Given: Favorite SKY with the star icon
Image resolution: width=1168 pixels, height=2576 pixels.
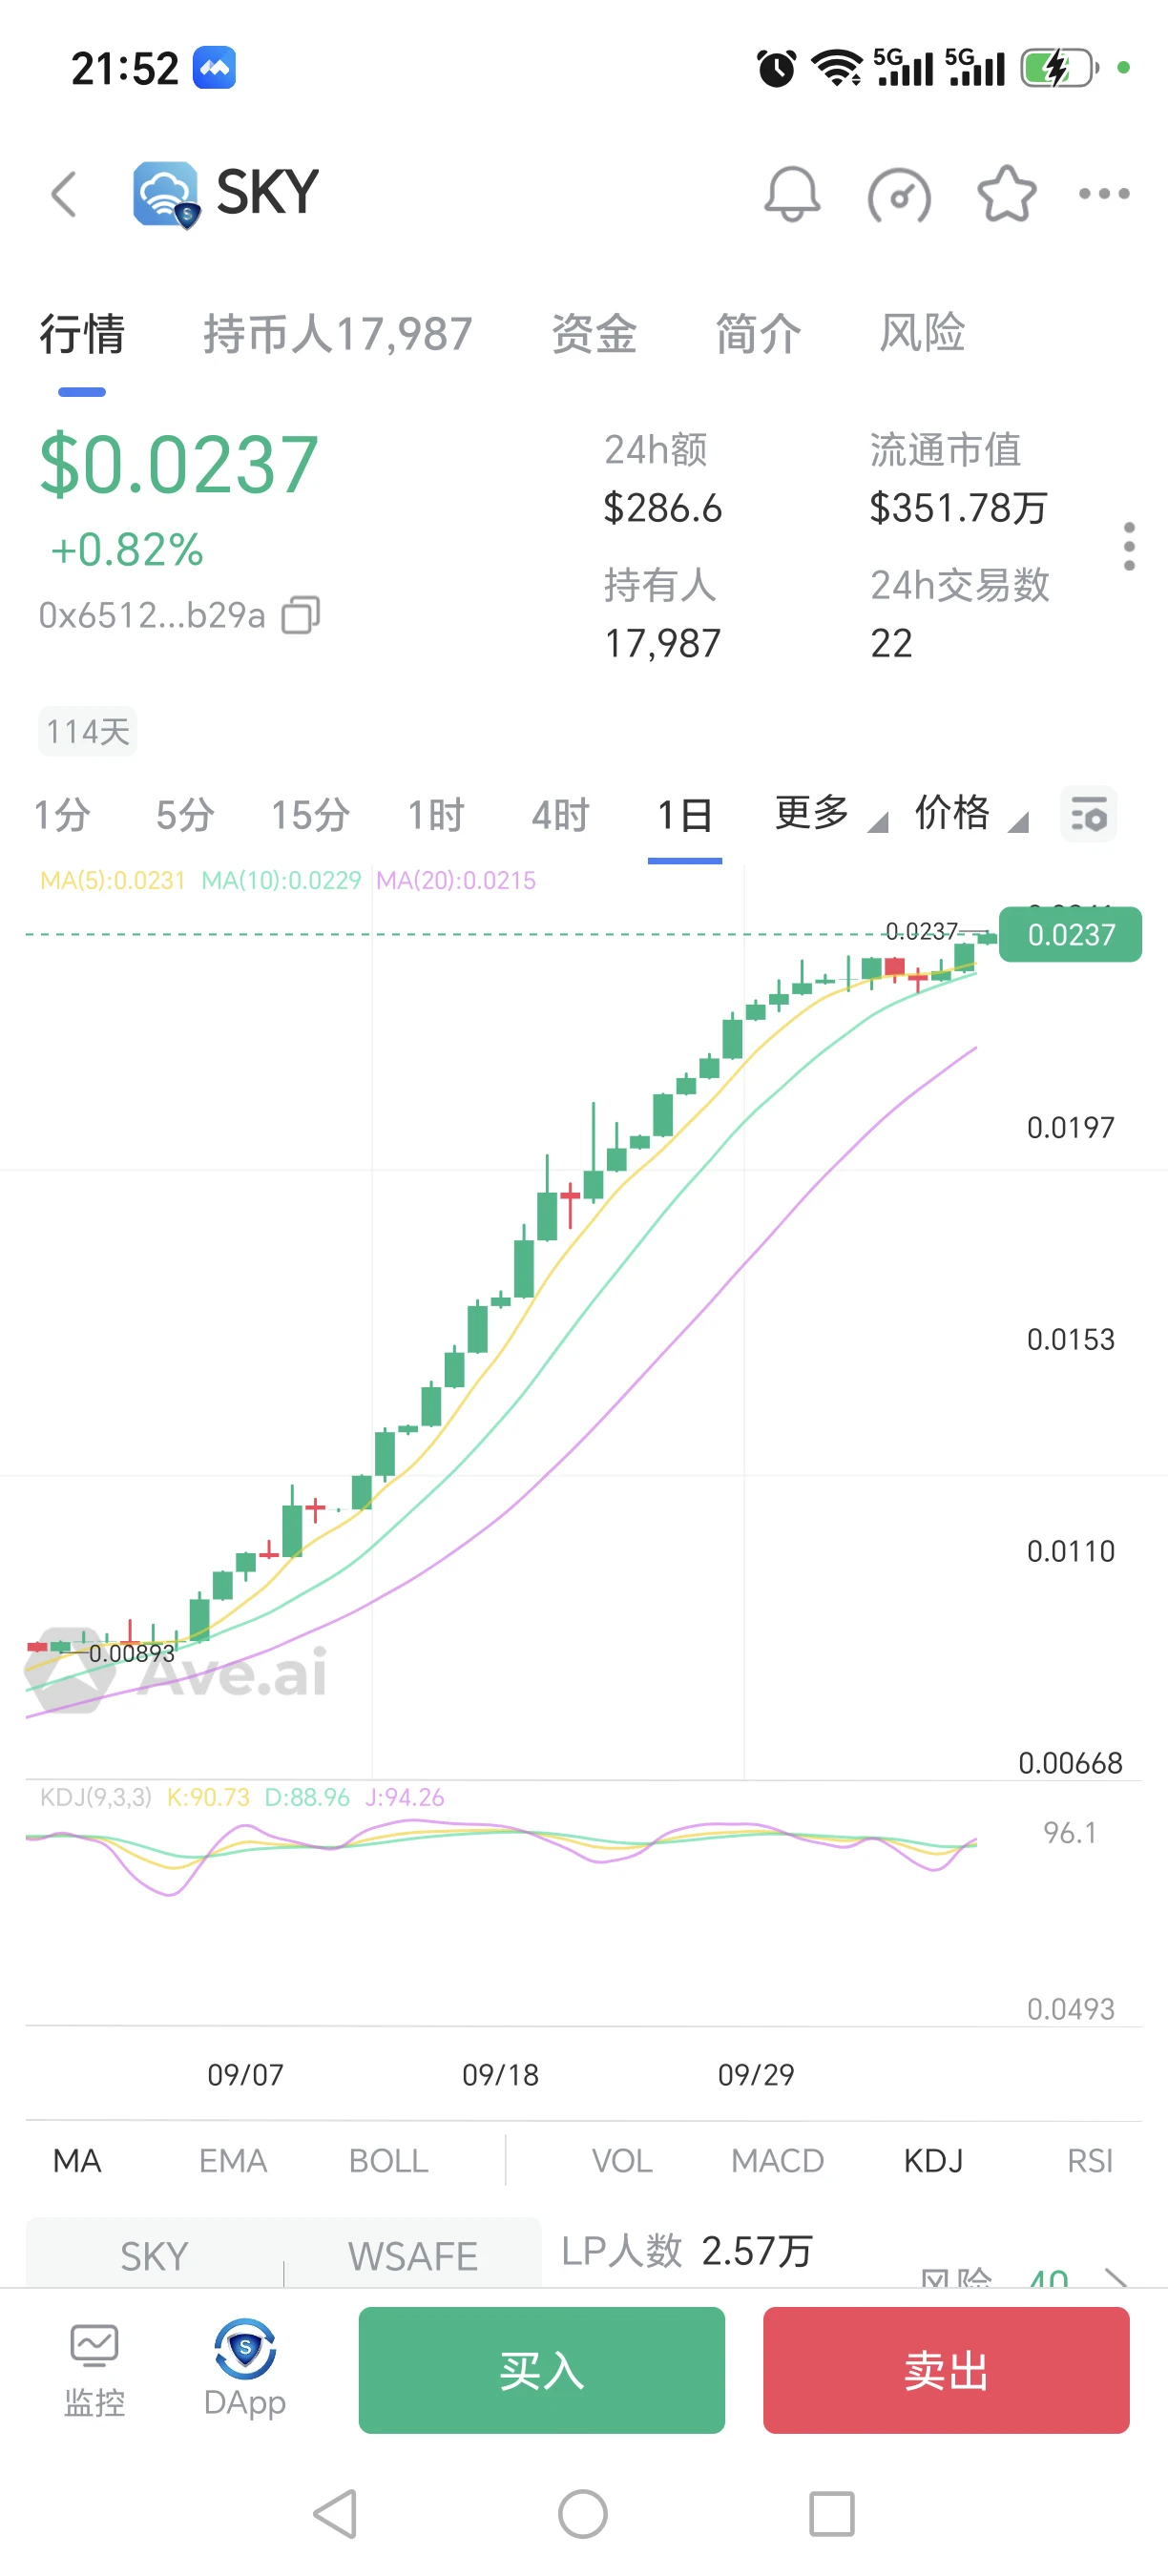Looking at the screenshot, I should [1006, 193].
